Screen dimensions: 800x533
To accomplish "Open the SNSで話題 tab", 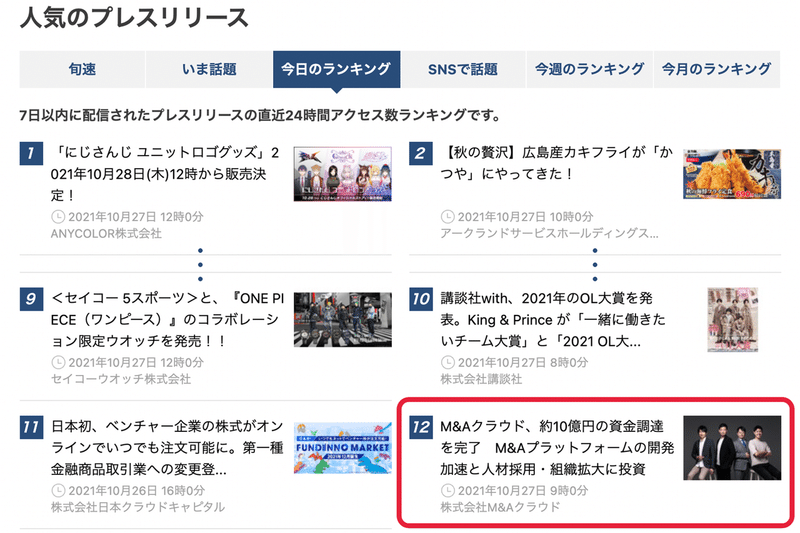I will point(463,69).
